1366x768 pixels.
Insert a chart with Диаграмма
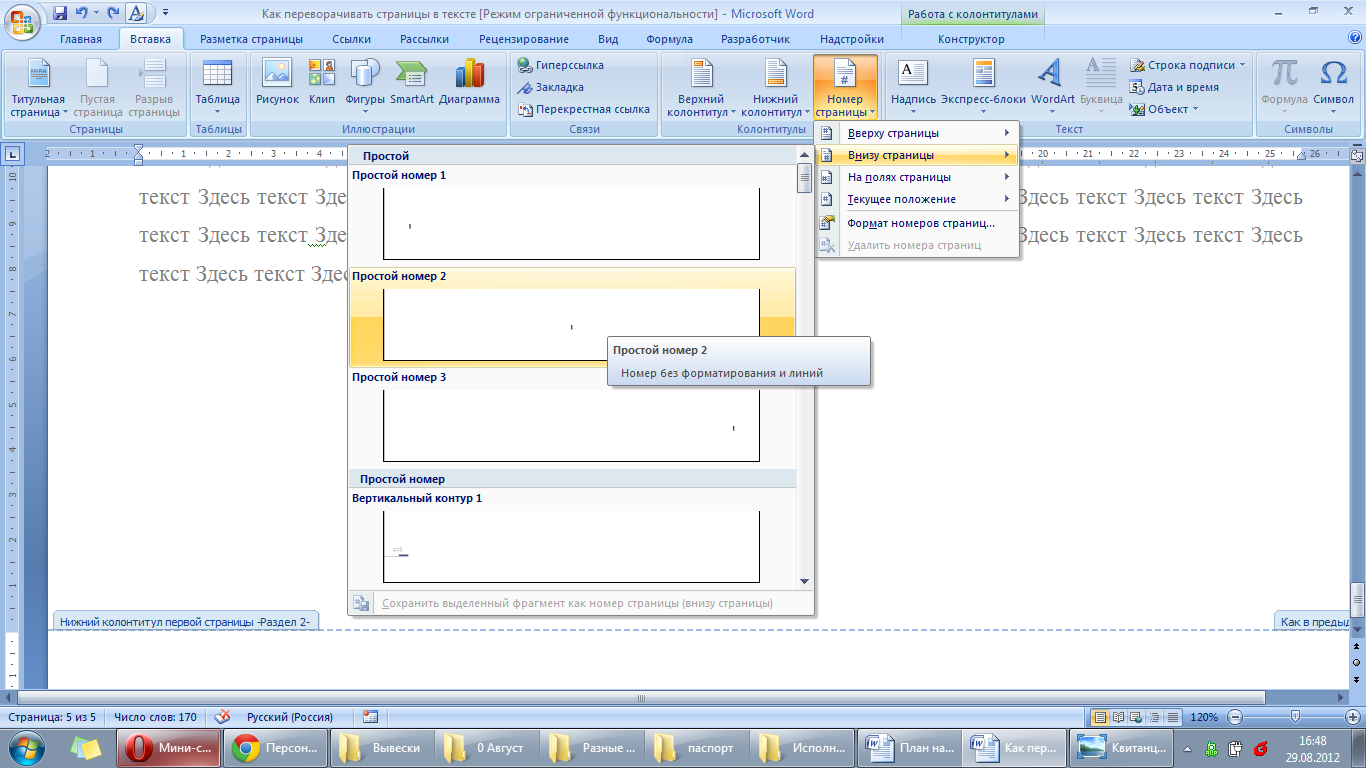click(469, 82)
